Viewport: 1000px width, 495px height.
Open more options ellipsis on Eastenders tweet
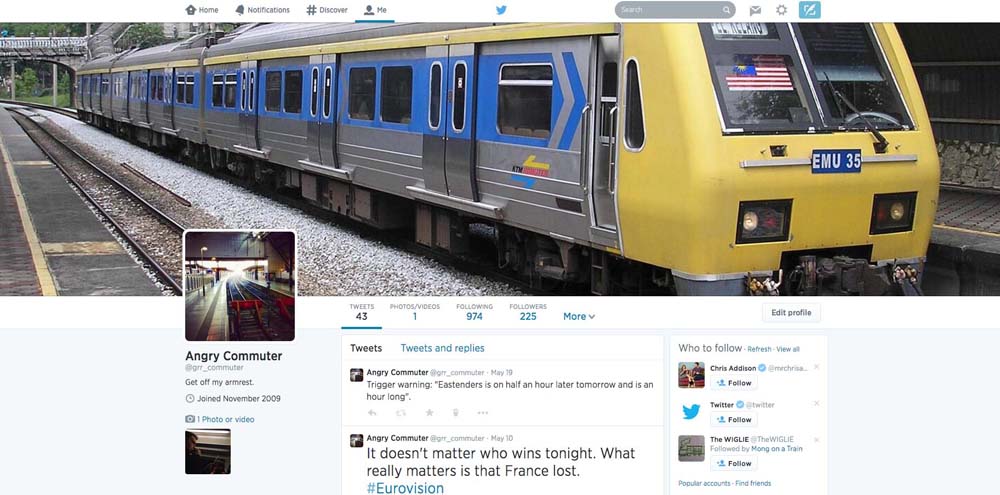(x=483, y=413)
